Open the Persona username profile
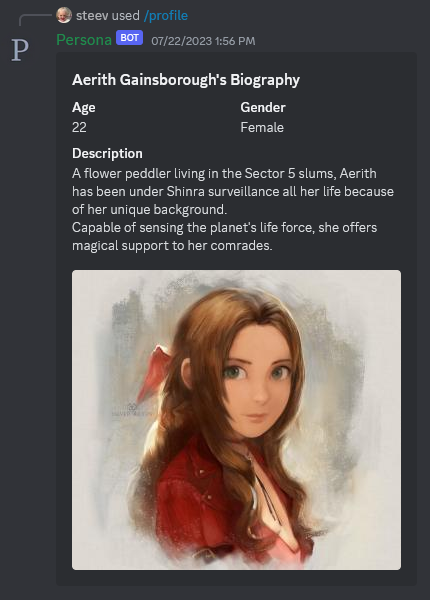 tap(84, 40)
